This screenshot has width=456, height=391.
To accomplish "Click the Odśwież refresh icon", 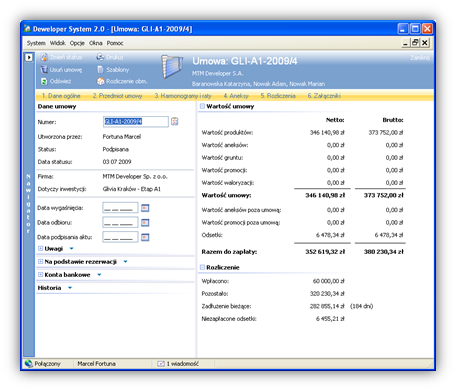I will (44, 81).
